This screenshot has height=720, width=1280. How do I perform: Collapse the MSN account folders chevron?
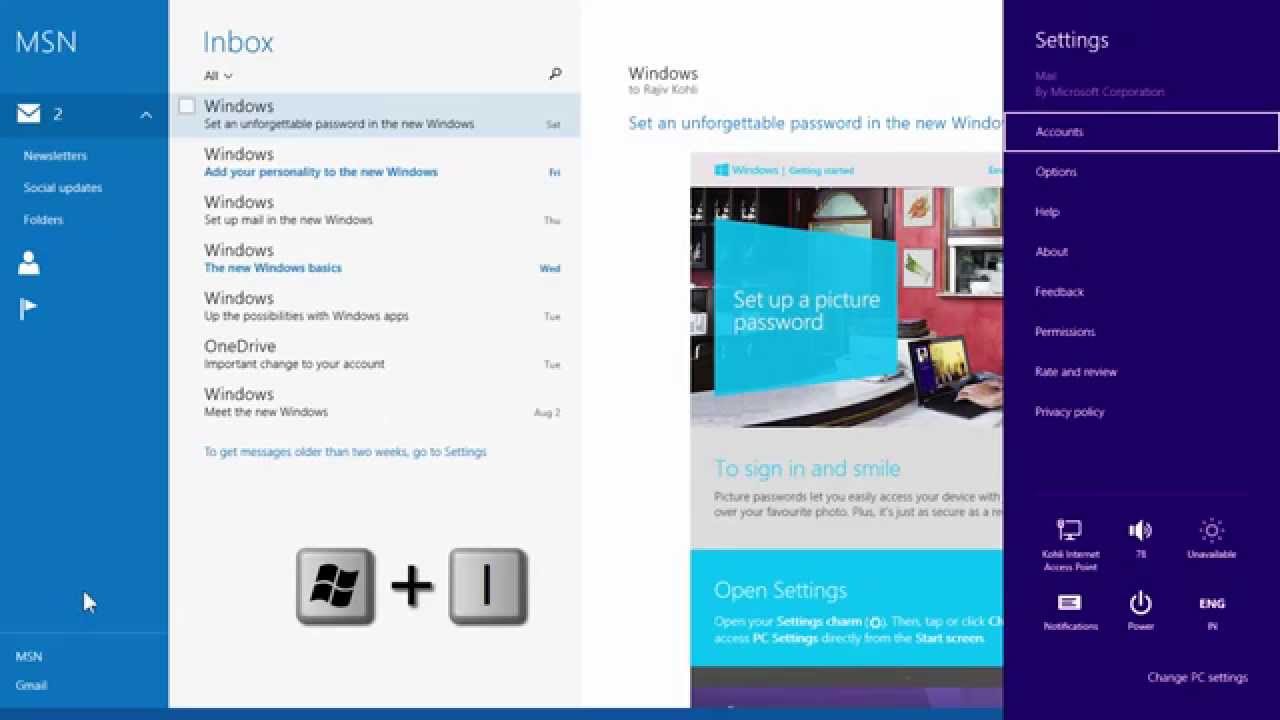tap(146, 115)
